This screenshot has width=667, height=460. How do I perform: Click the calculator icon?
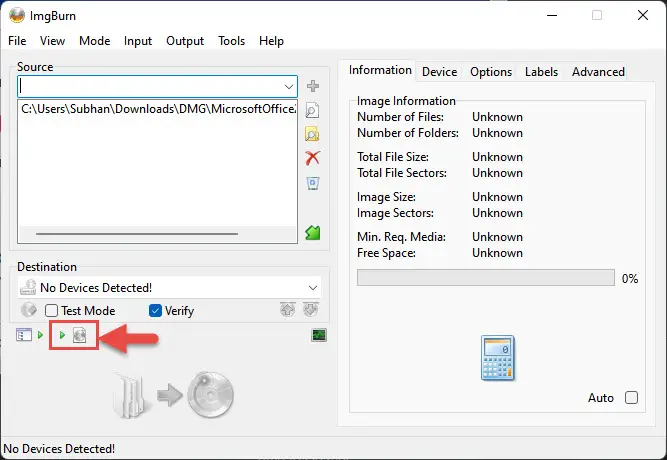(x=498, y=358)
